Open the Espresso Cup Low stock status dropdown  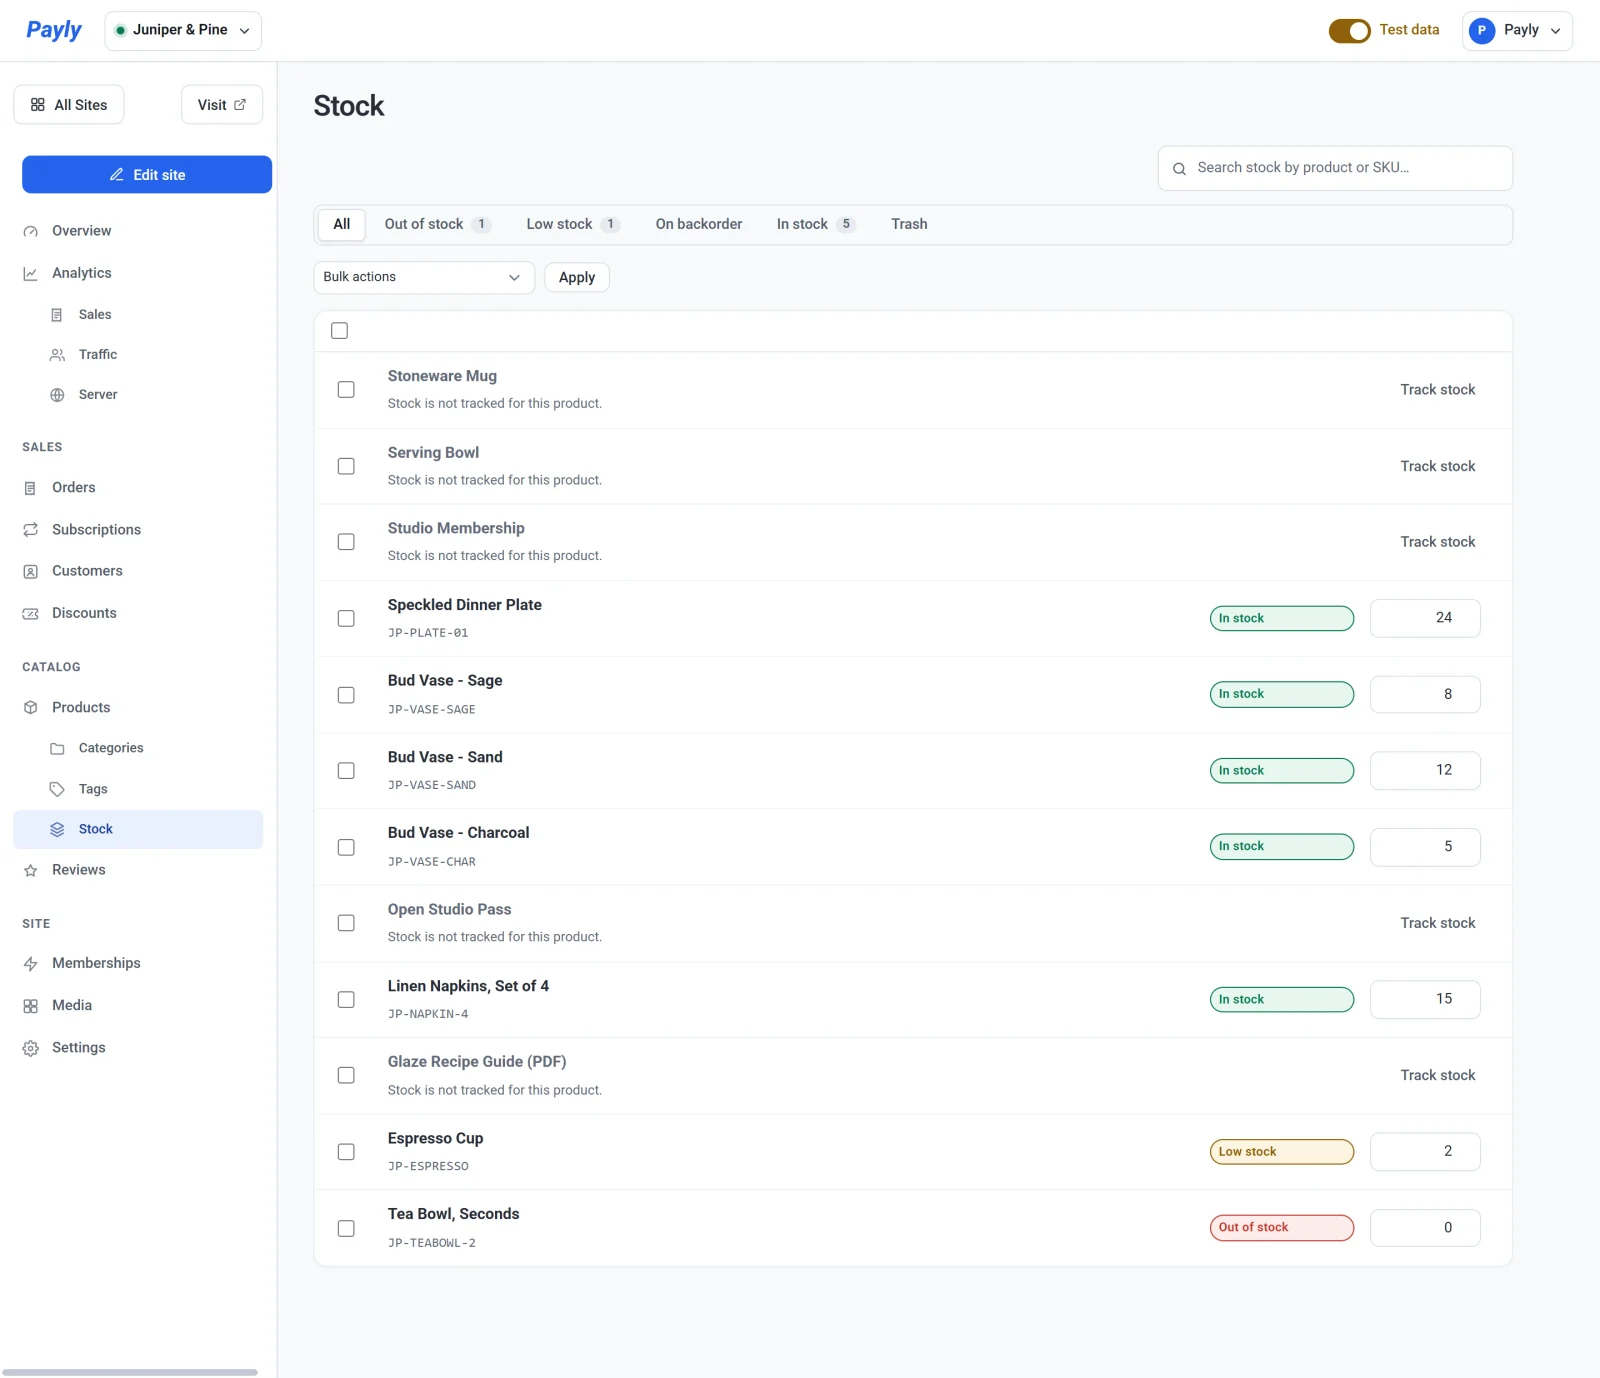[1282, 1152]
